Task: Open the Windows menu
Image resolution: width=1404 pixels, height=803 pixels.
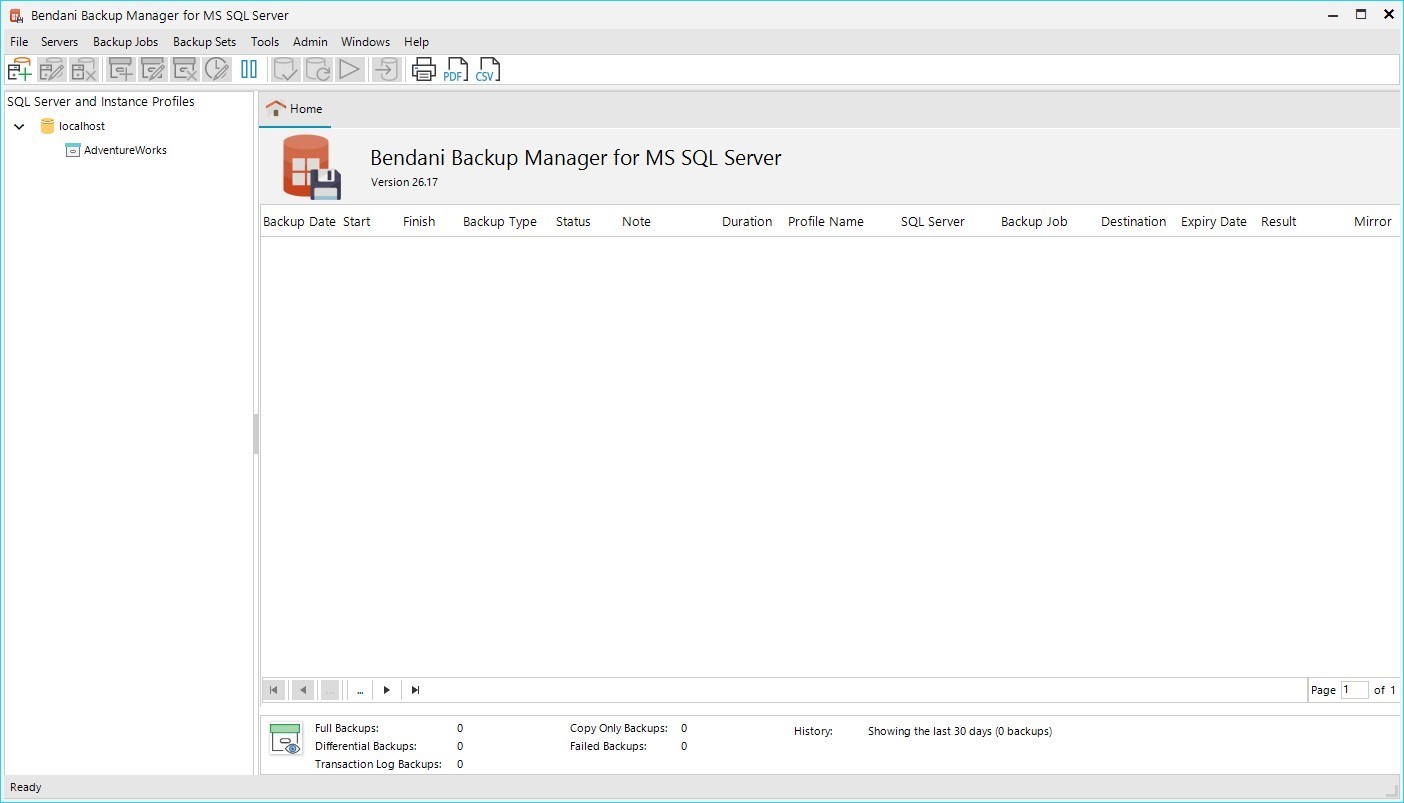Action: click(x=365, y=42)
